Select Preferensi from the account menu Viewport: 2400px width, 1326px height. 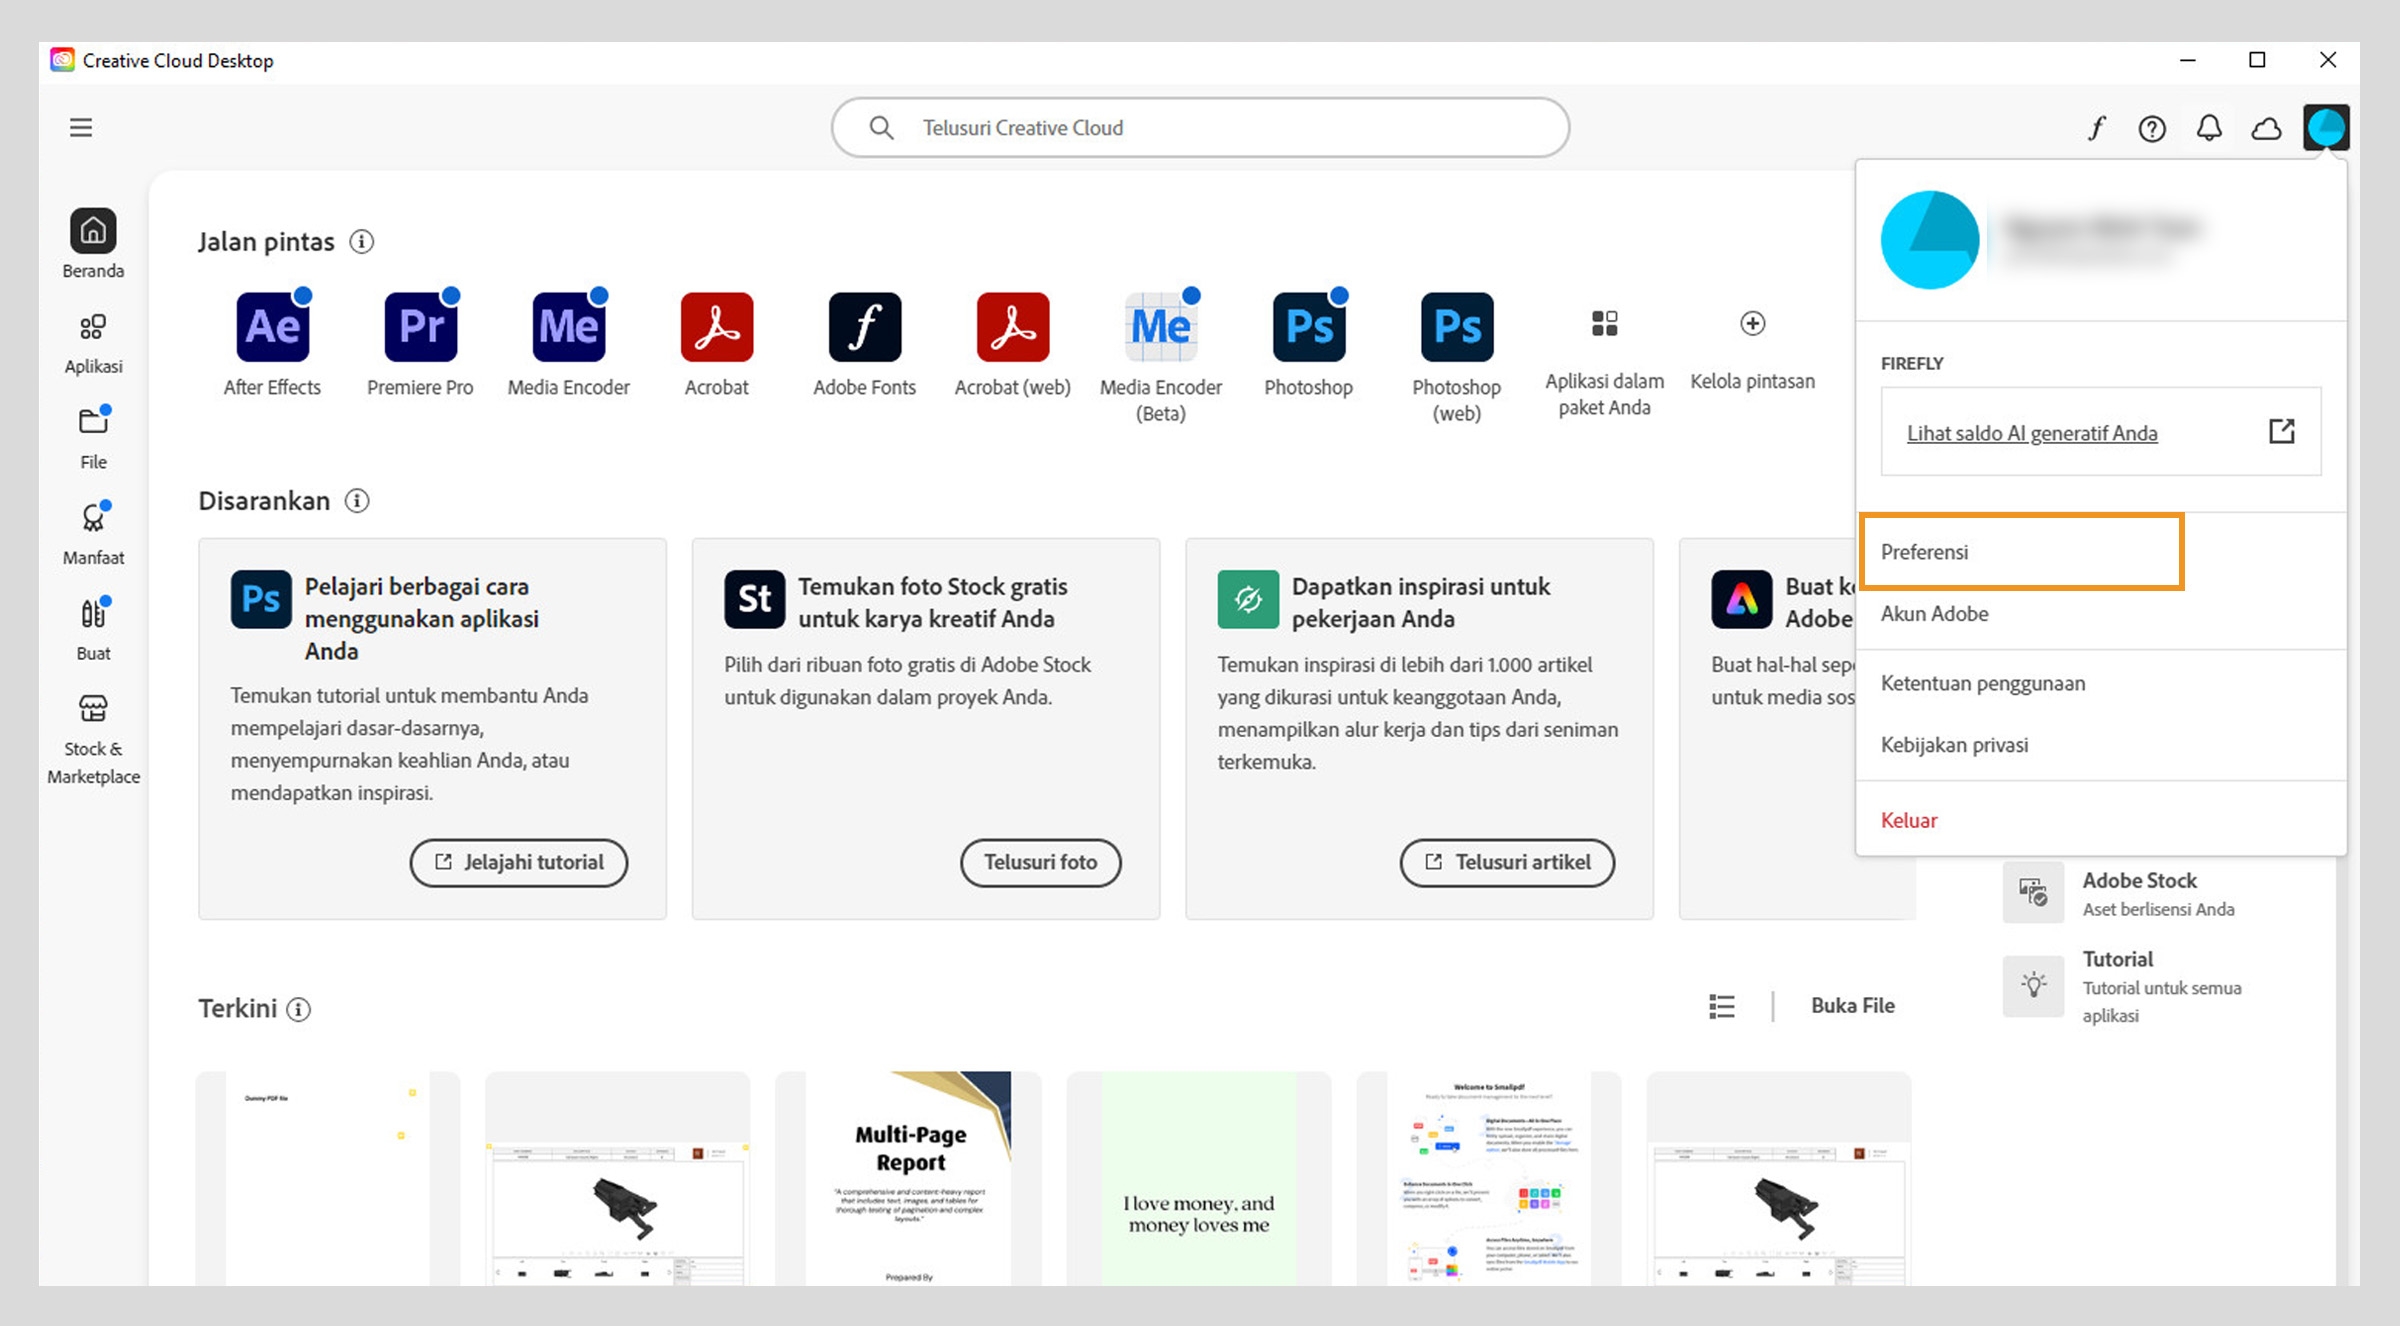(1924, 552)
